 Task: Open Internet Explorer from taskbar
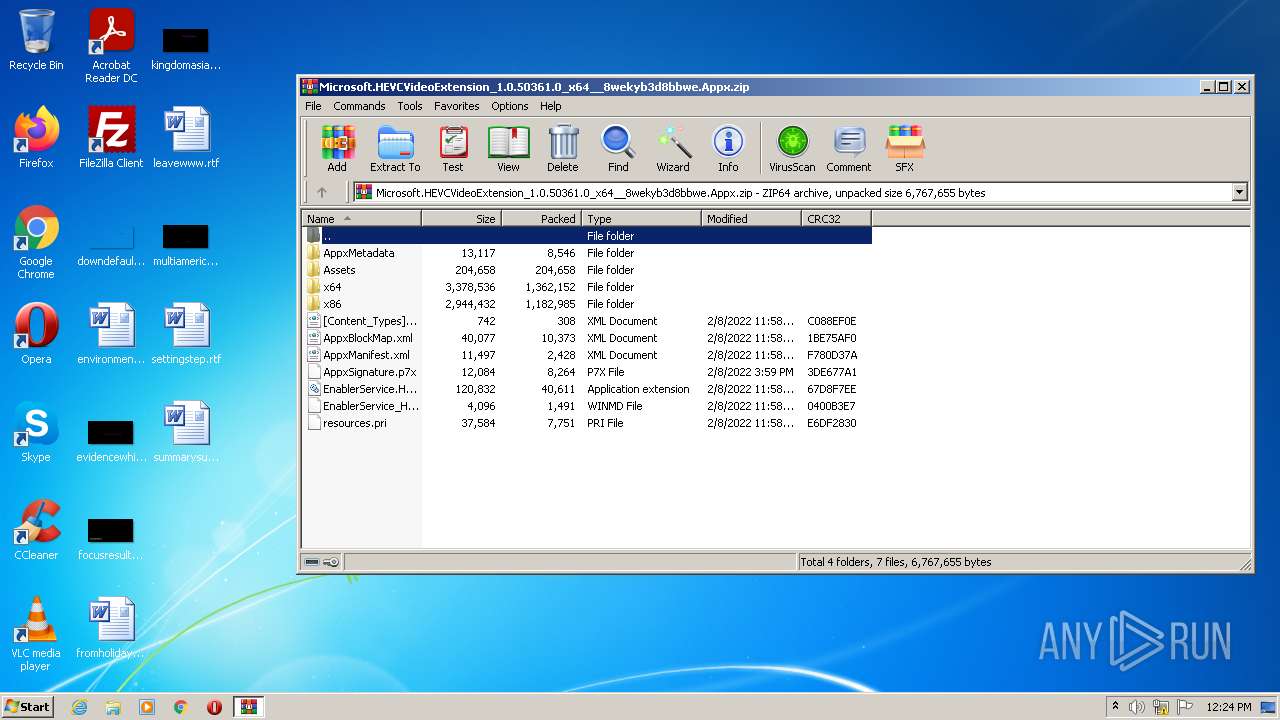(79, 707)
